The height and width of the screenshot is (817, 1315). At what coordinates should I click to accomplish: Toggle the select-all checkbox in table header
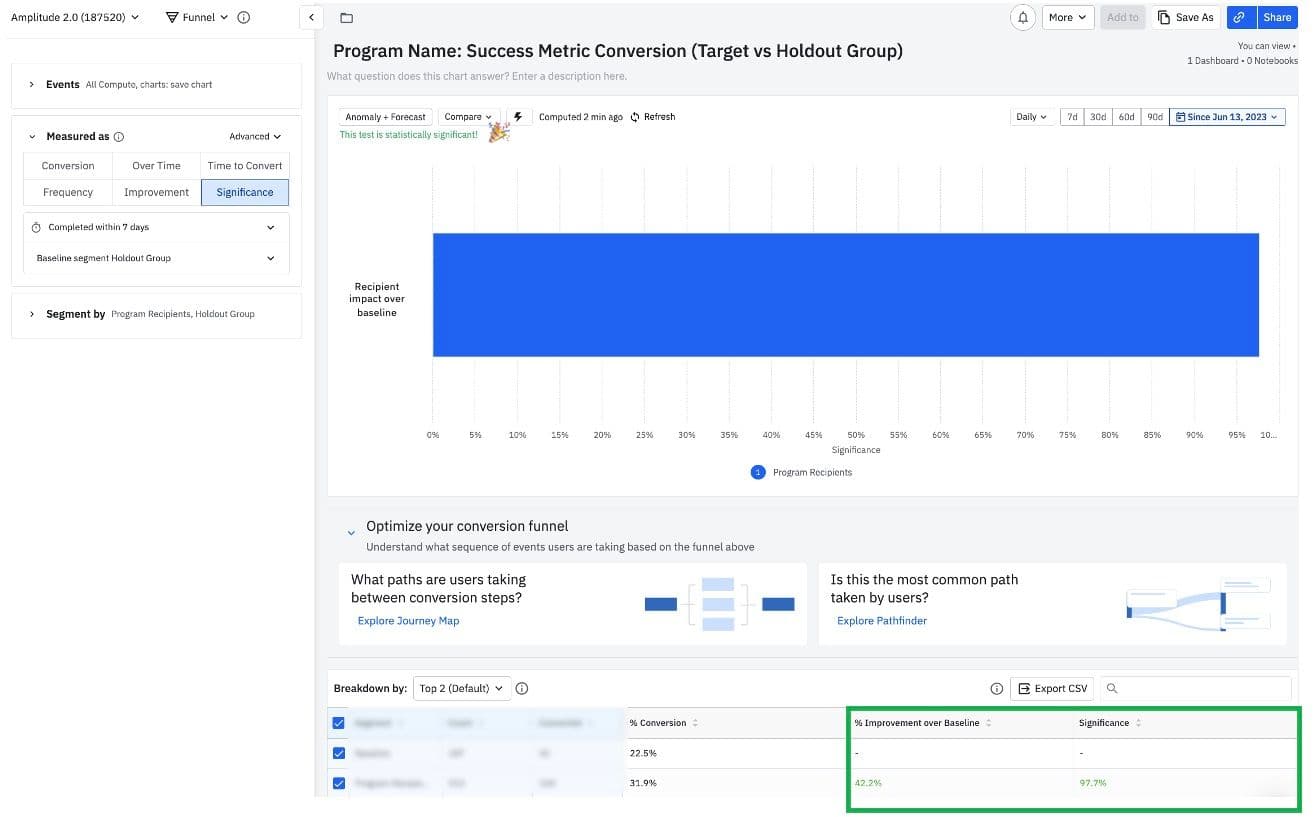[338, 723]
